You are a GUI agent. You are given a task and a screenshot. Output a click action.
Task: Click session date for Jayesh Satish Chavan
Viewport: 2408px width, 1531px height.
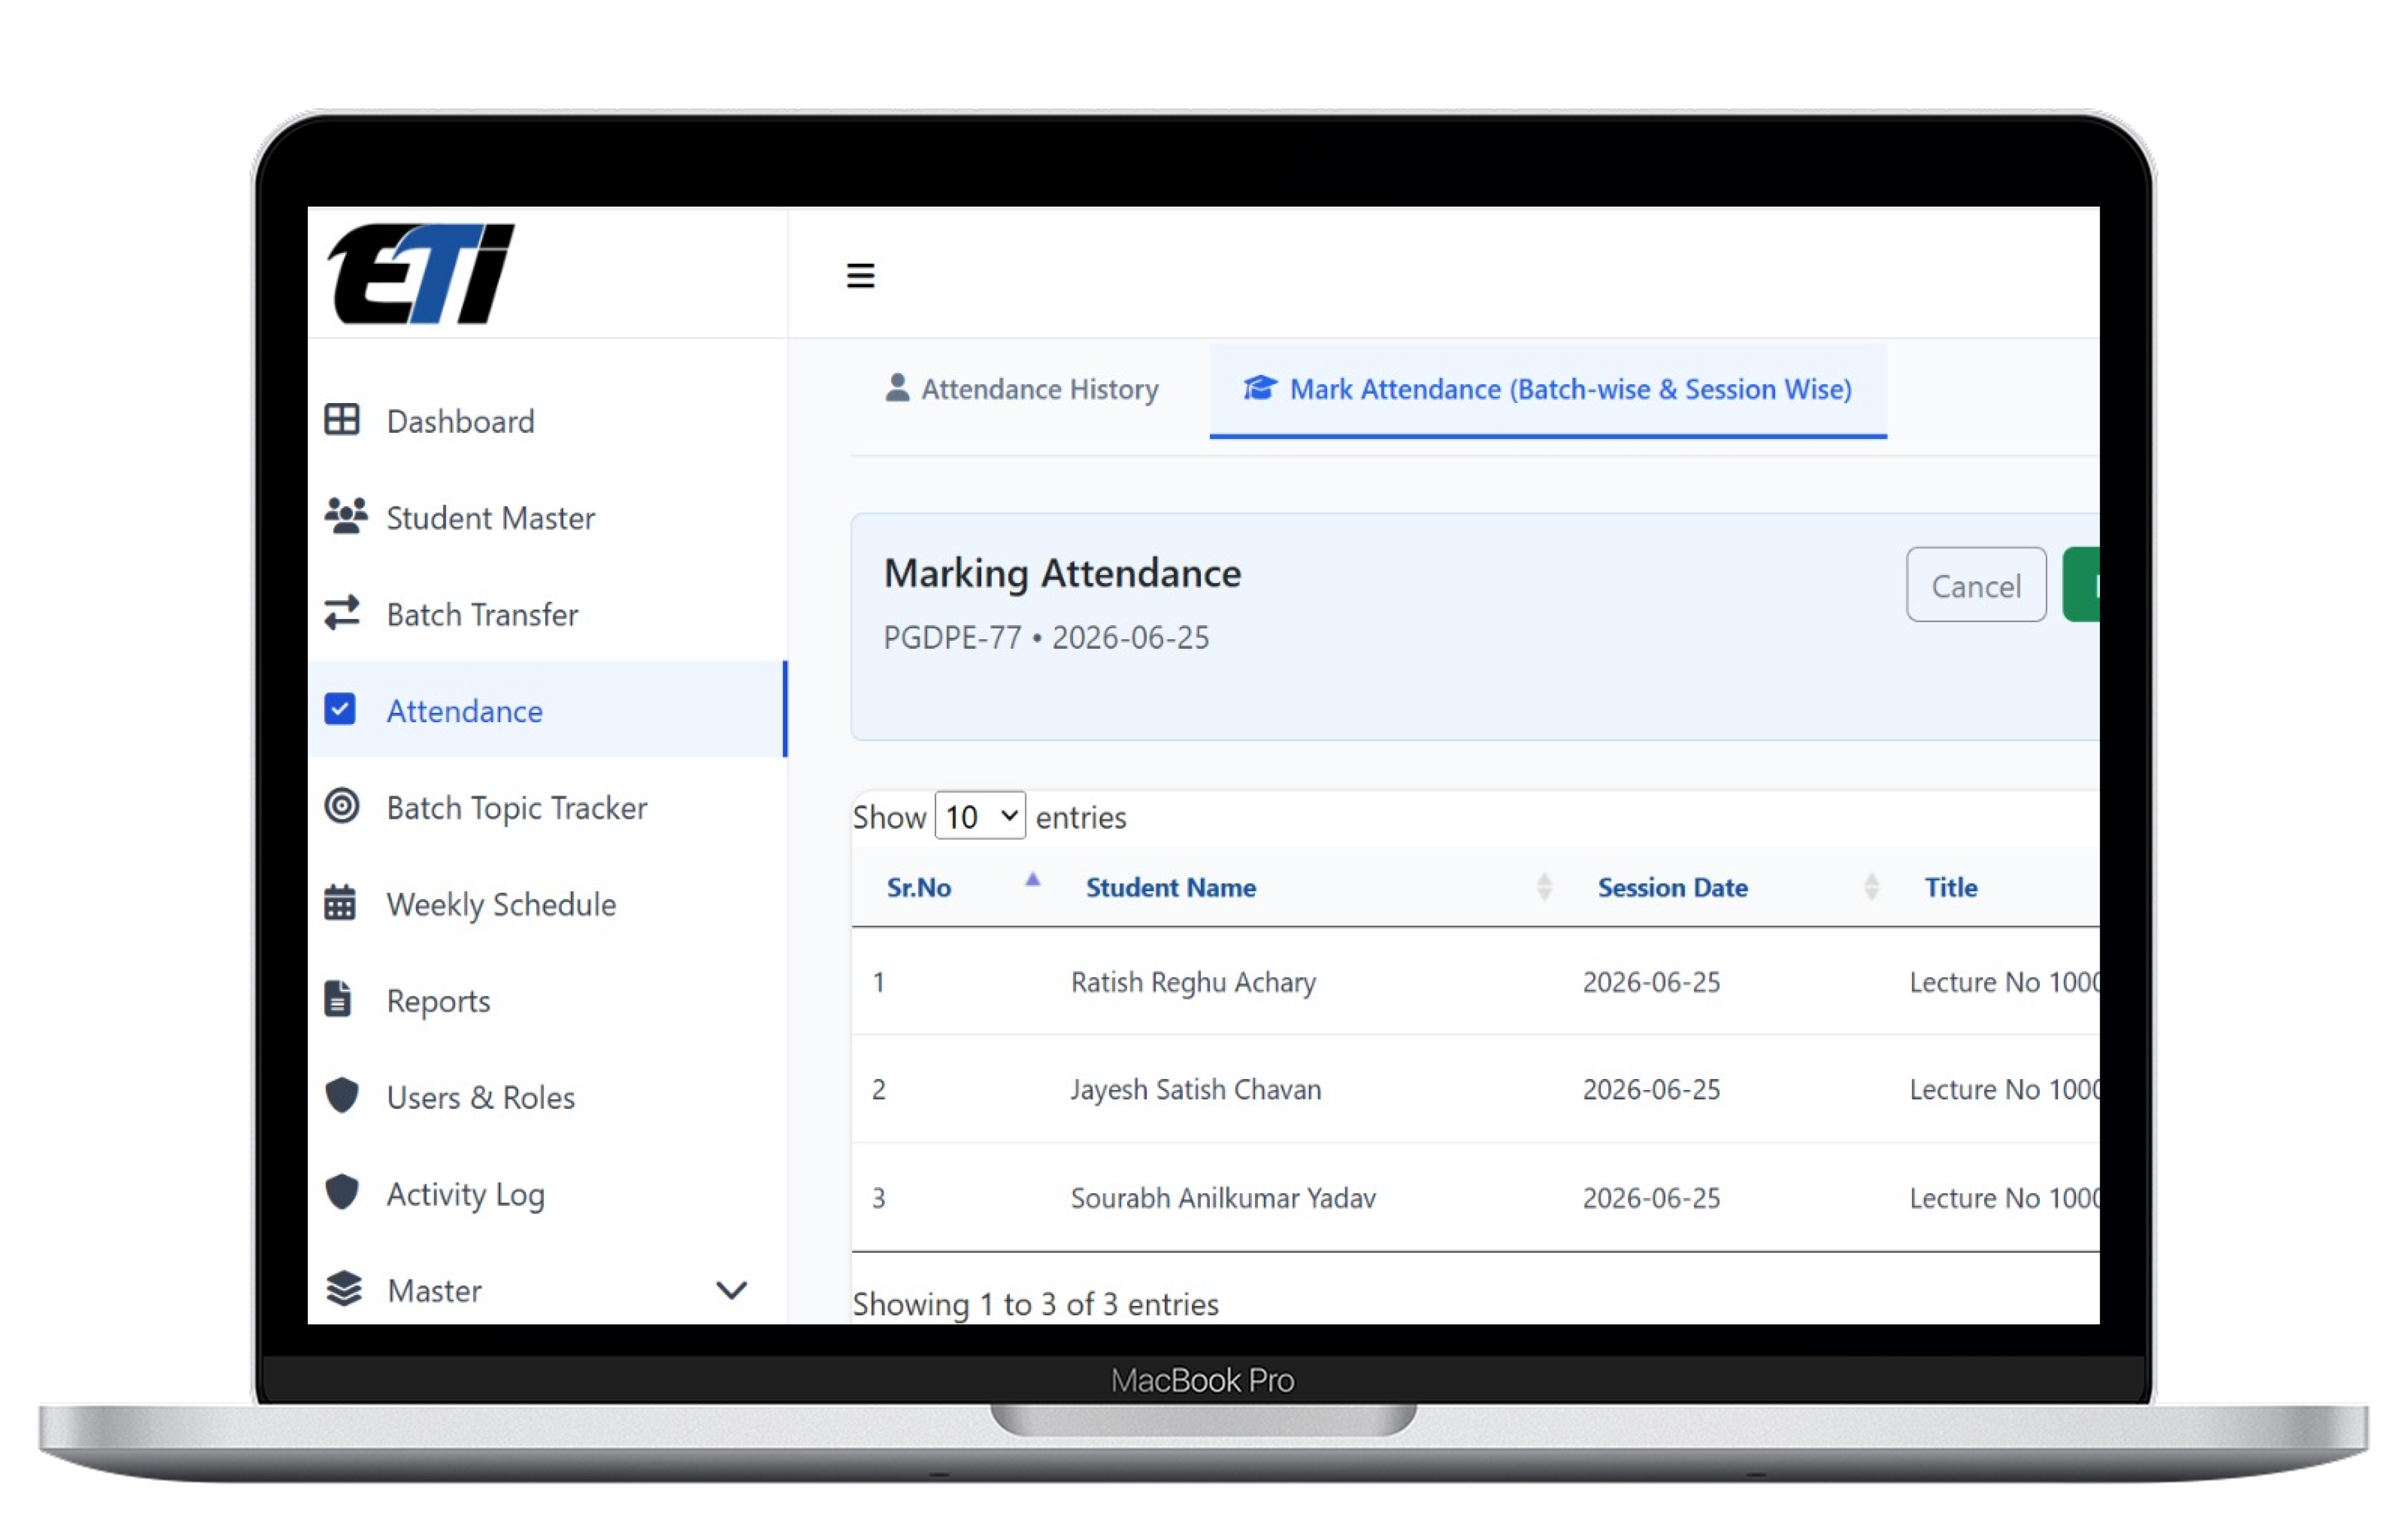point(1651,1089)
